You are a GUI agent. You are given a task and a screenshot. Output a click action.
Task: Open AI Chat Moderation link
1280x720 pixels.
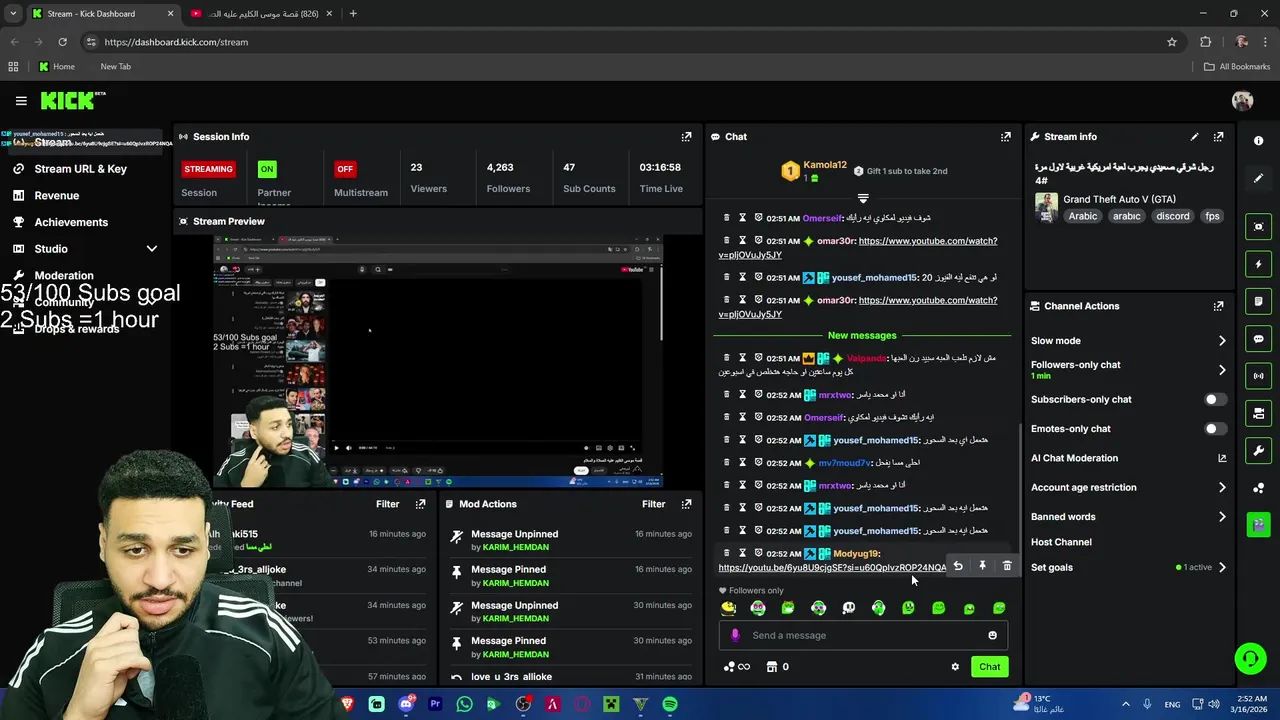coord(1128,458)
